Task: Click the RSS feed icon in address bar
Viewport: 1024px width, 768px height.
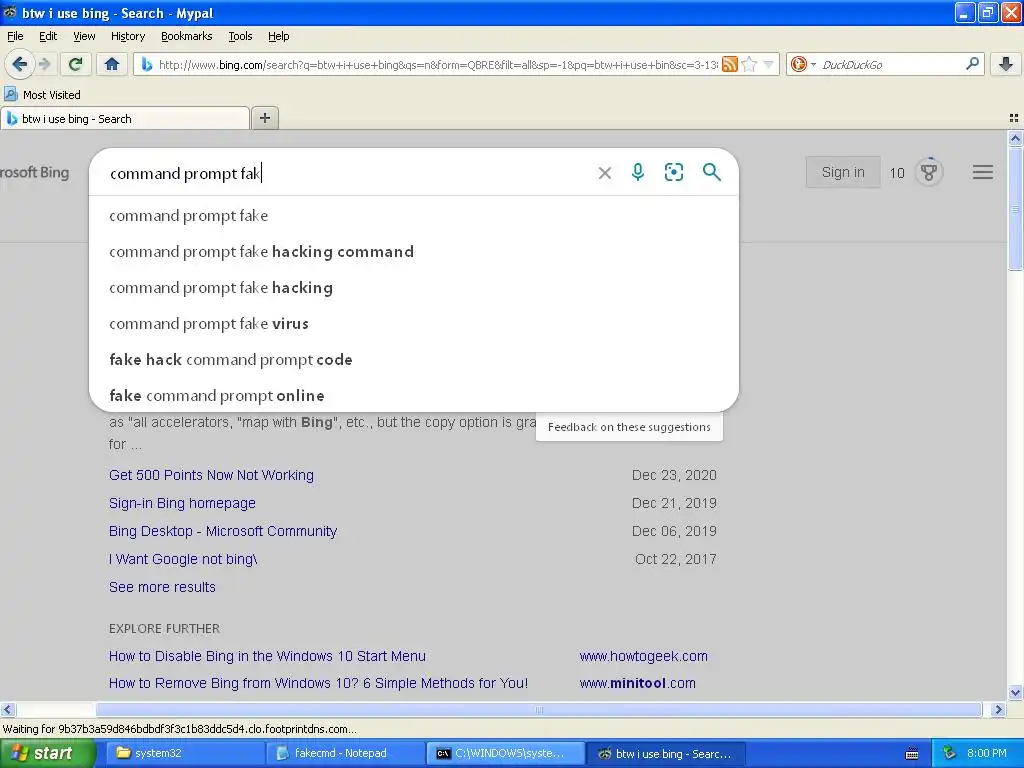Action: tap(729, 64)
